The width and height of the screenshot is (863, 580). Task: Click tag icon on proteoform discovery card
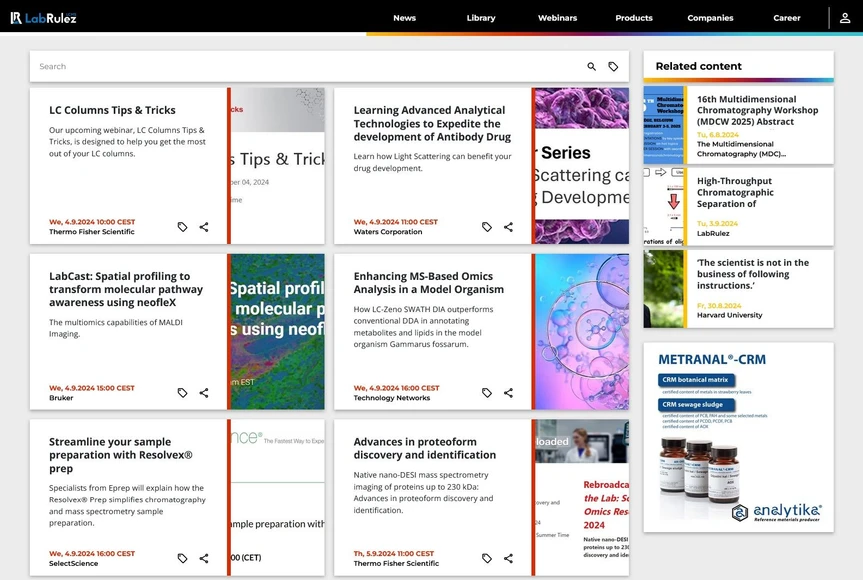tap(487, 558)
